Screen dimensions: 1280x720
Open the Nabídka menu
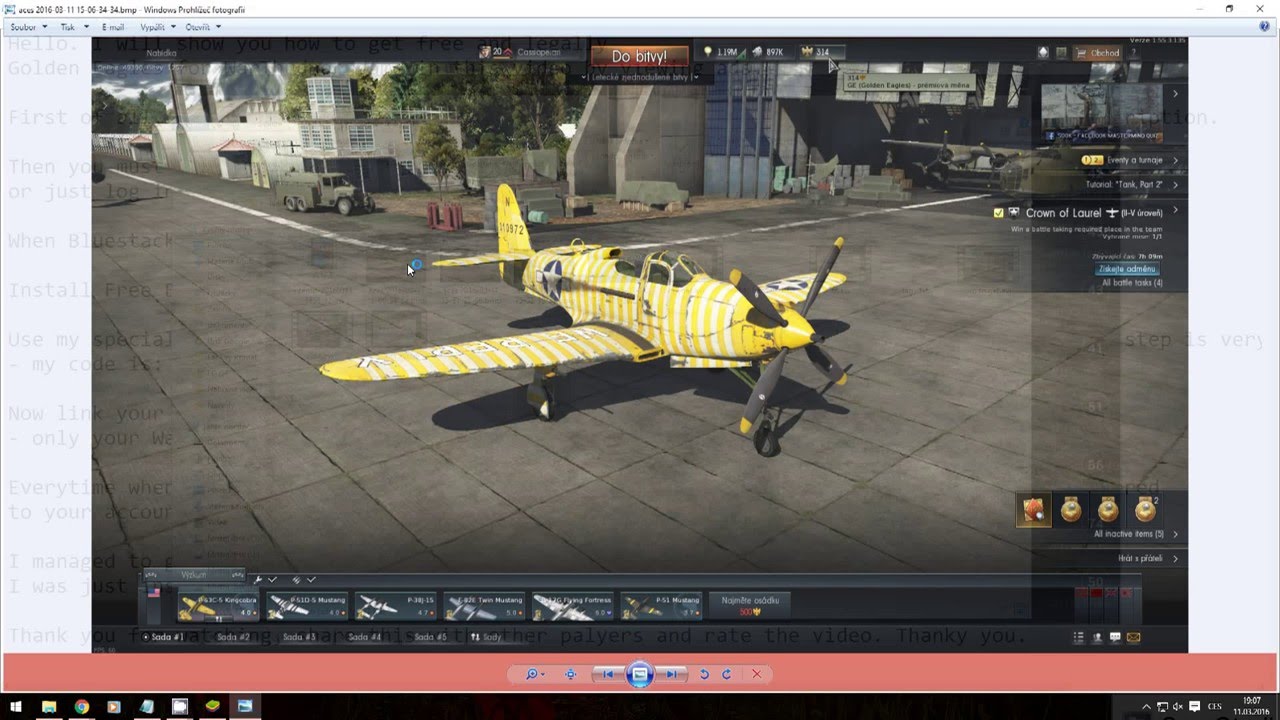coord(161,53)
